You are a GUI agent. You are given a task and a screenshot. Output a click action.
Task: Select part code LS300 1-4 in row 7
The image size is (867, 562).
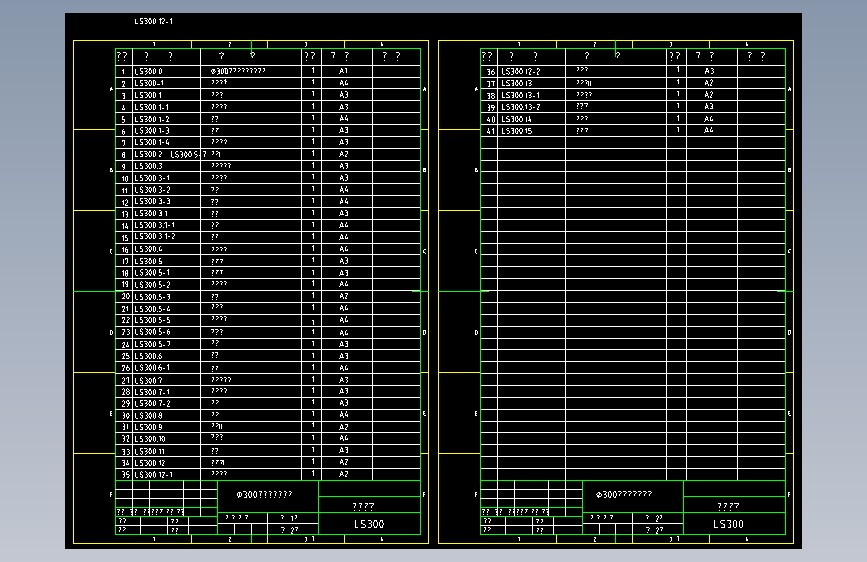[152, 142]
